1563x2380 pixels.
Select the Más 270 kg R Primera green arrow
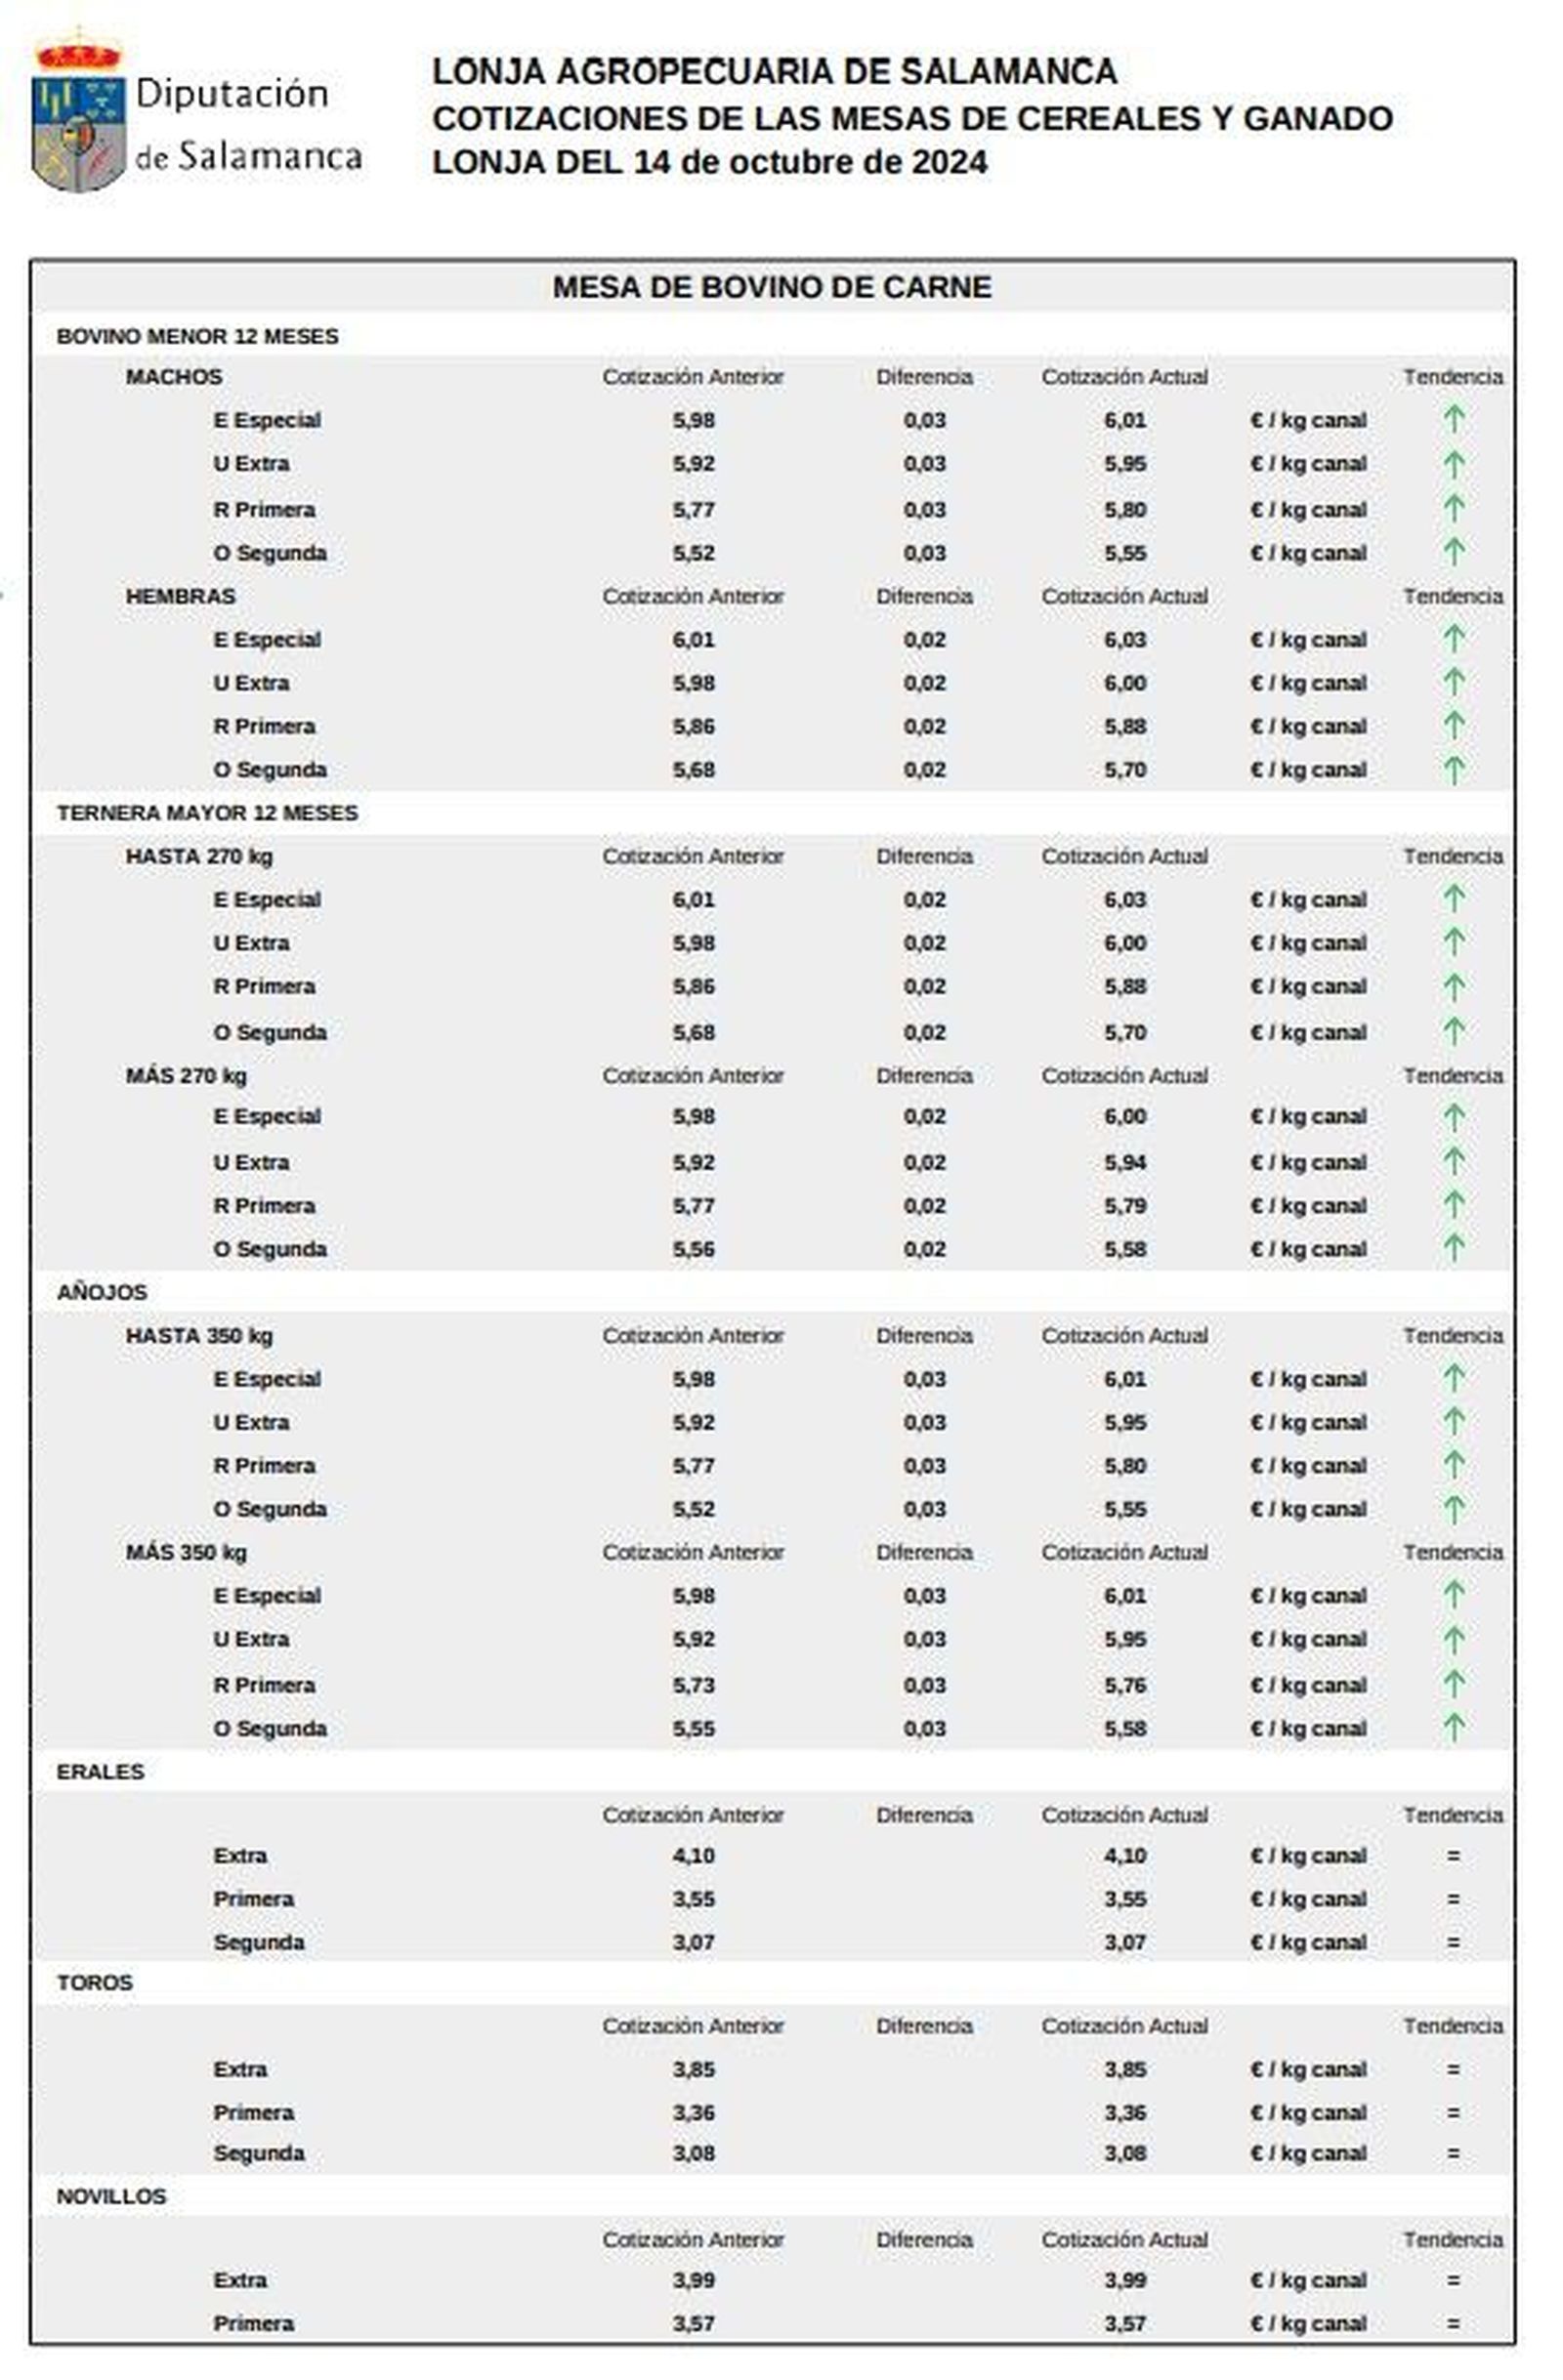[1453, 1206]
